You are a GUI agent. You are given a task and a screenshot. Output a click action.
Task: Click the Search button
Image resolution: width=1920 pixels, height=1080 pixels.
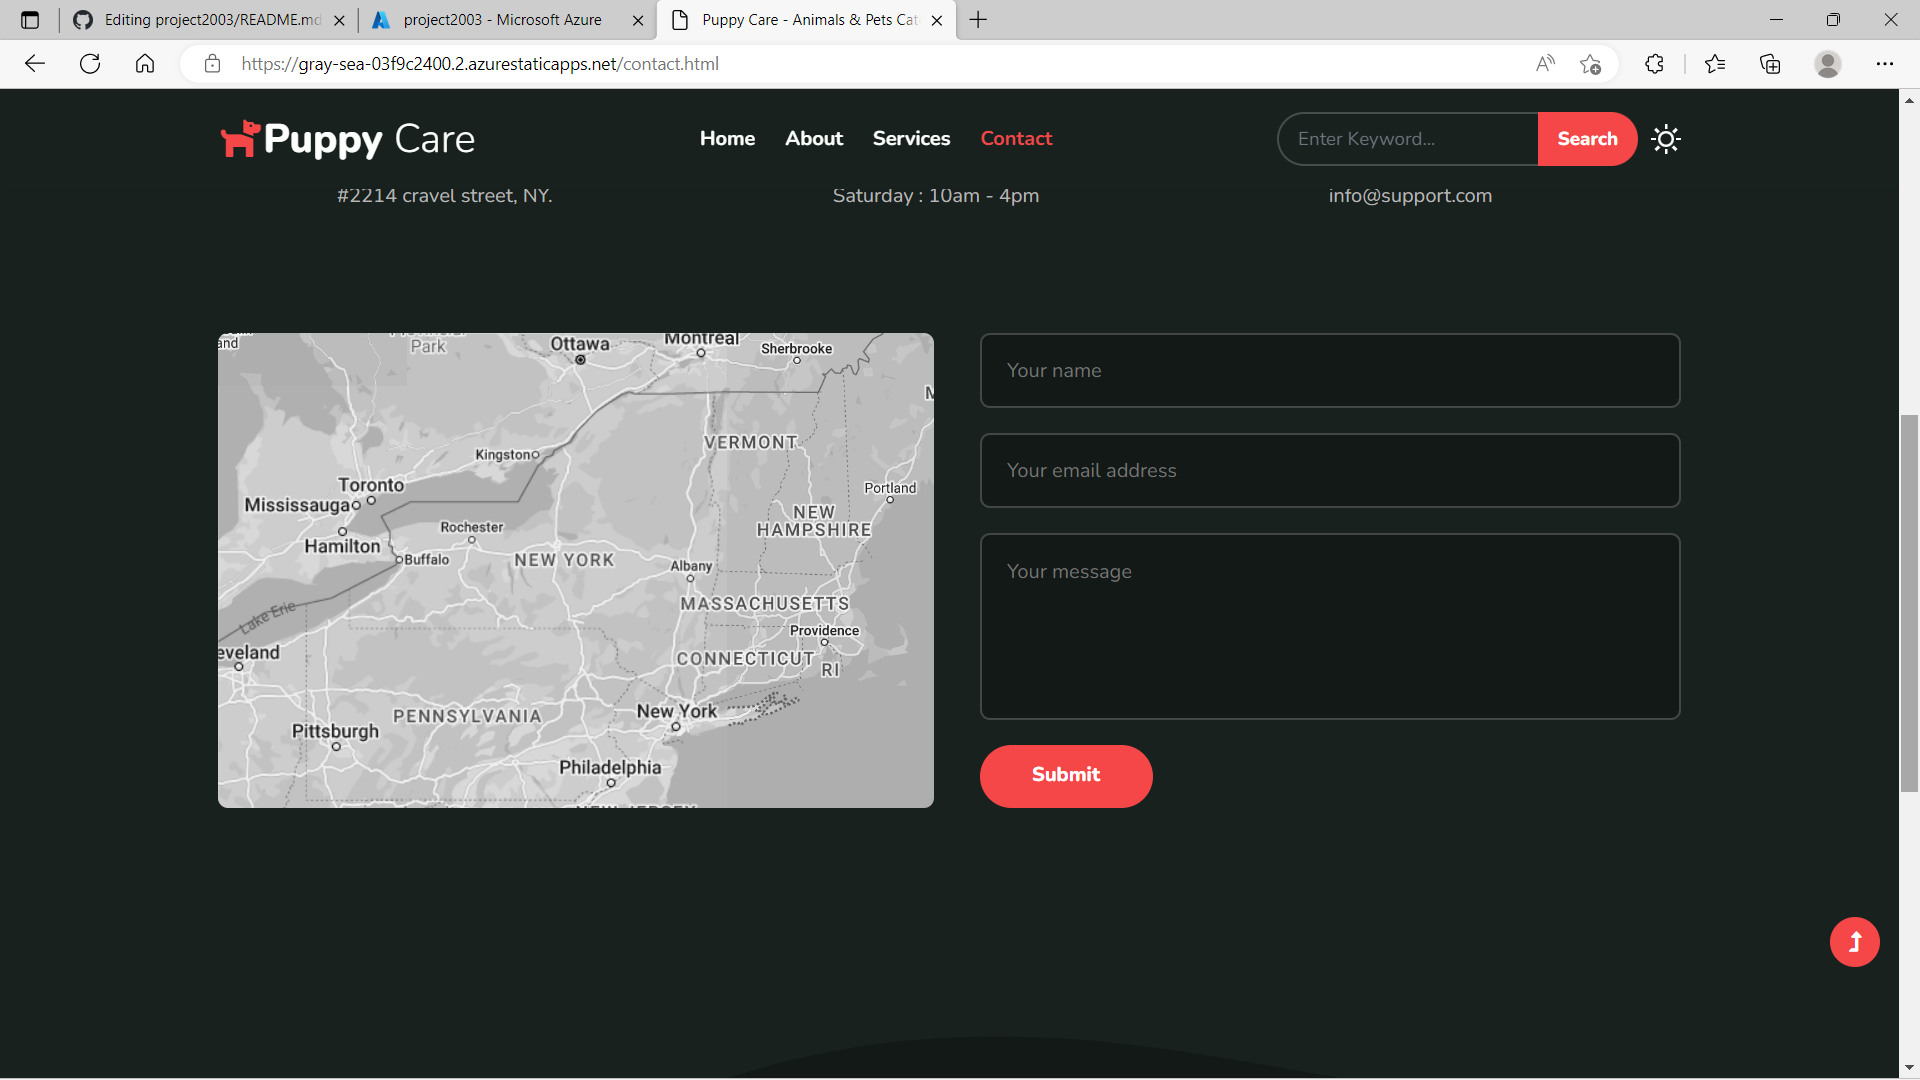(1587, 138)
